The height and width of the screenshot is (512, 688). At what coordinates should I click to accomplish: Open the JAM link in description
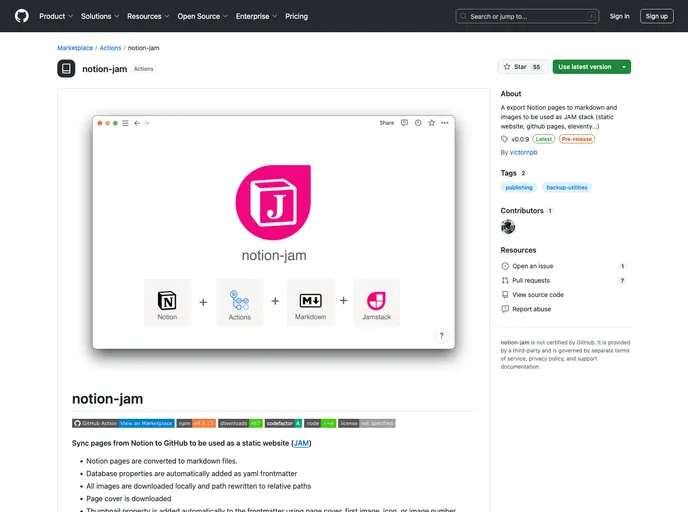[x=301, y=443]
